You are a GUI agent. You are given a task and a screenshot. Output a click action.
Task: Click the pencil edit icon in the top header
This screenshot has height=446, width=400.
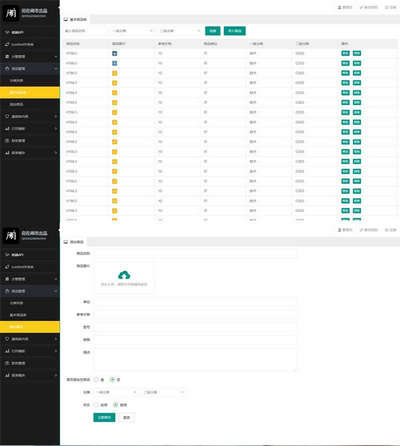(x=361, y=7)
